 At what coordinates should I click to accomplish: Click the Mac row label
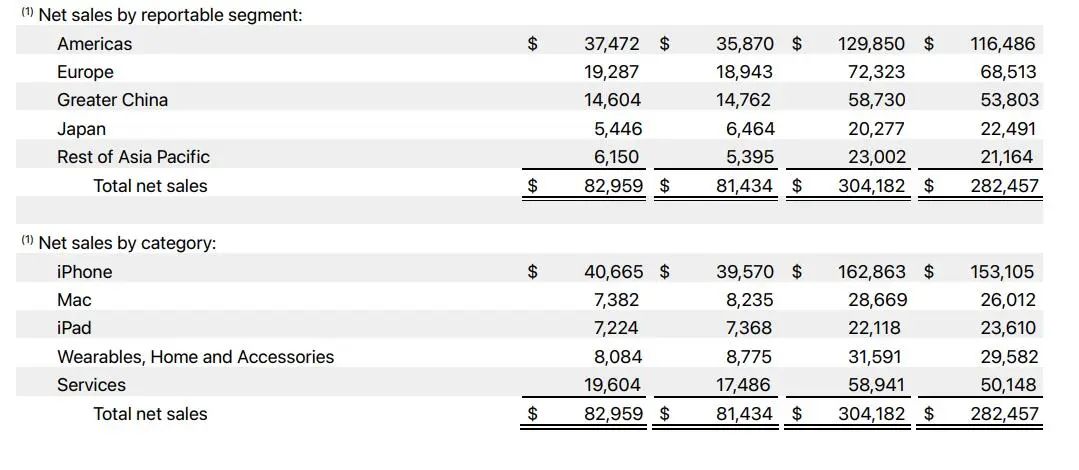click(74, 300)
